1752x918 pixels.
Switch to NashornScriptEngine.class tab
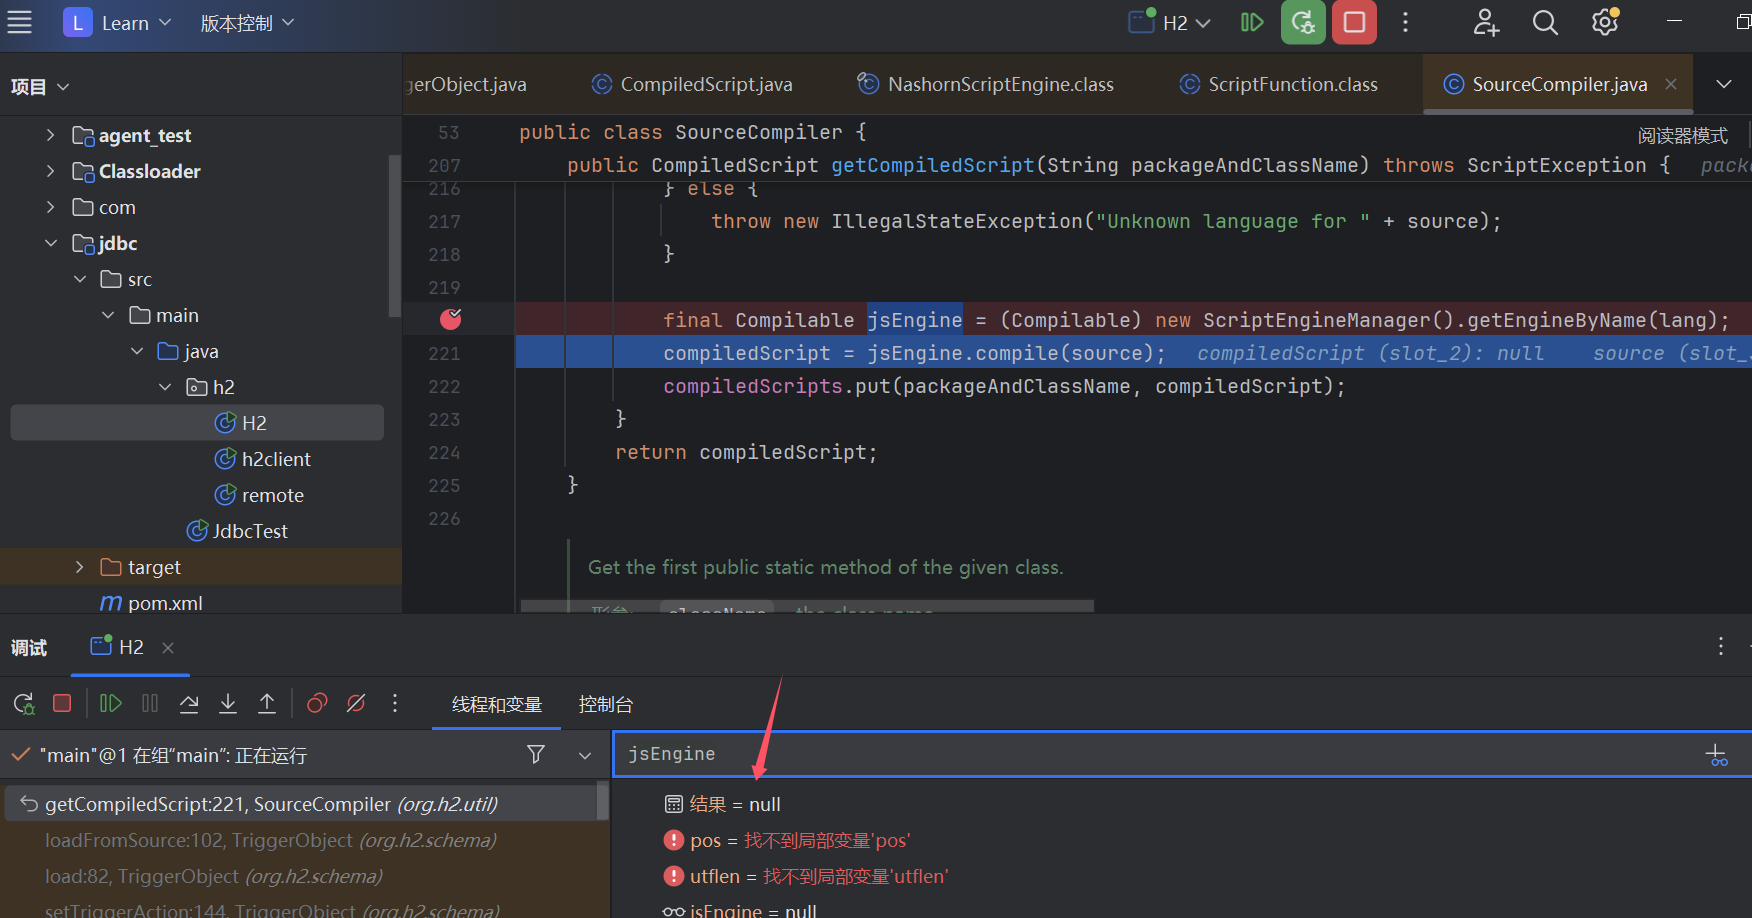(x=987, y=84)
